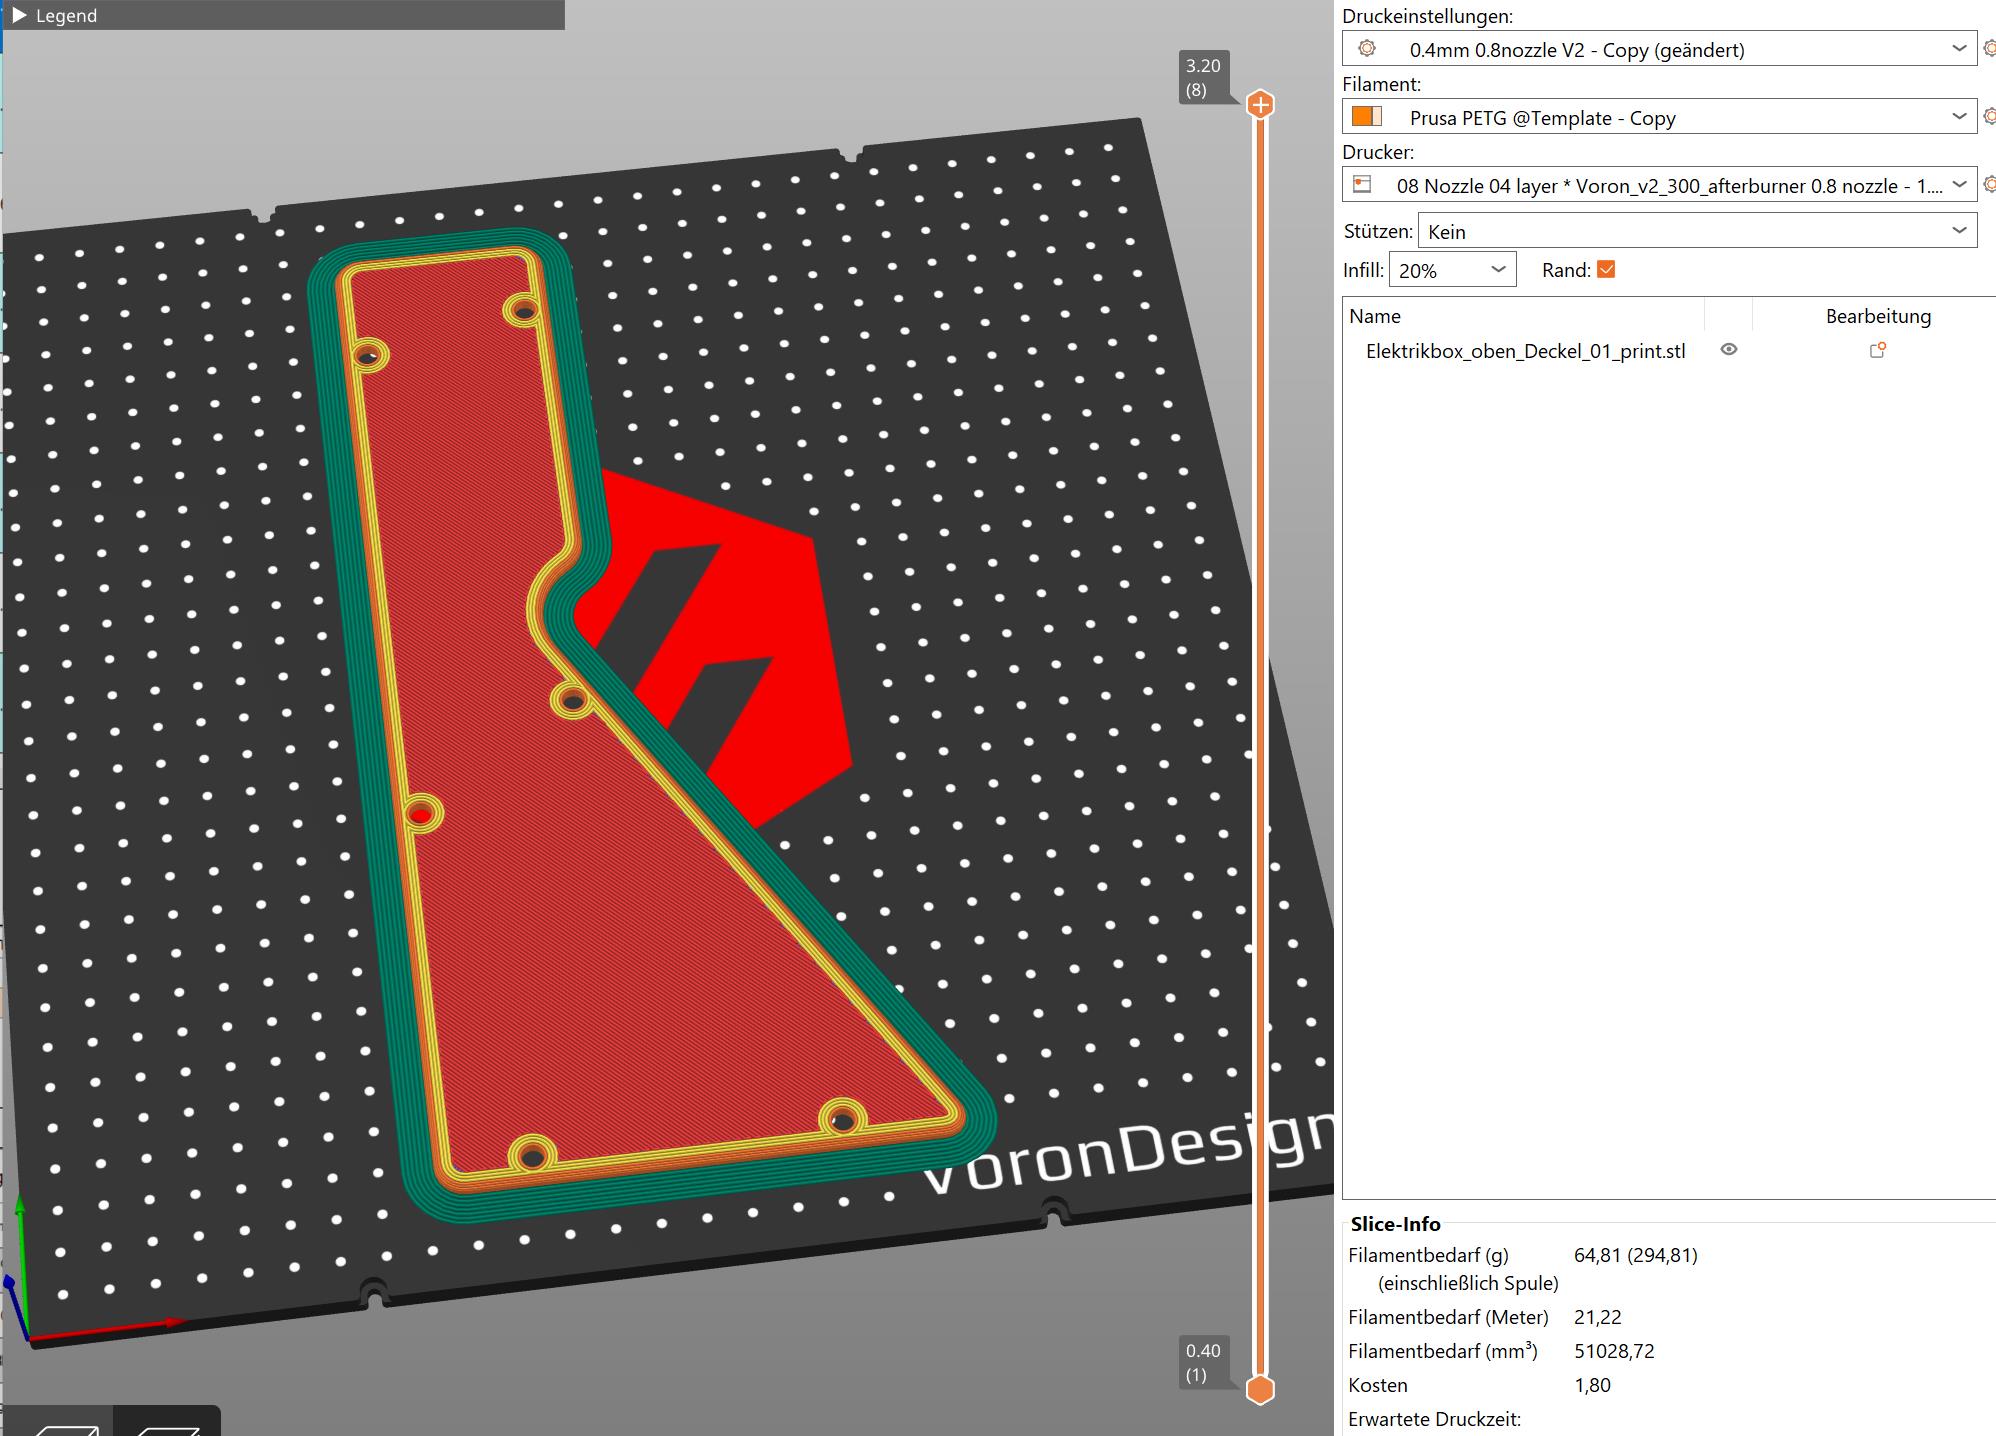Open the Infill 20% dropdown
The image size is (1996, 1436).
tap(1452, 270)
